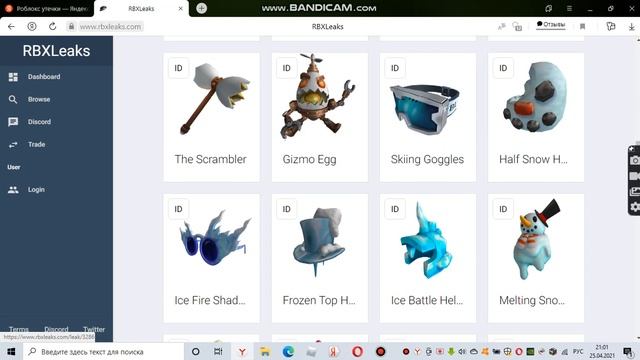Click the www.rbxleaks.com address field

110,27
